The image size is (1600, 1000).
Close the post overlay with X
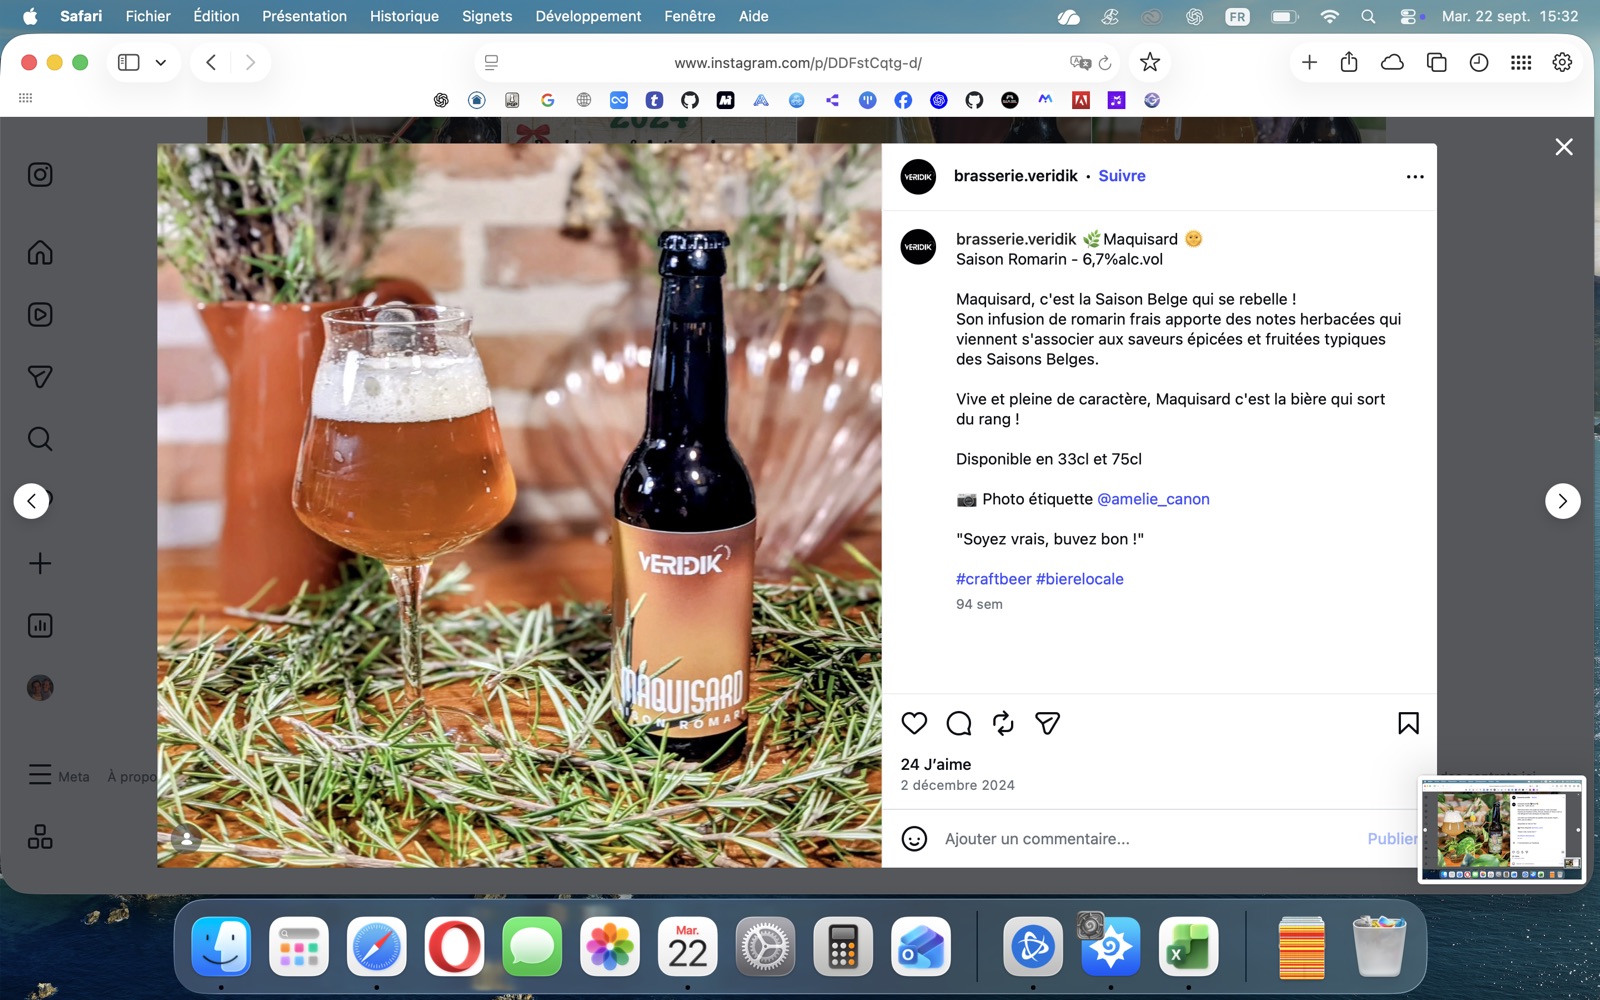(x=1564, y=147)
